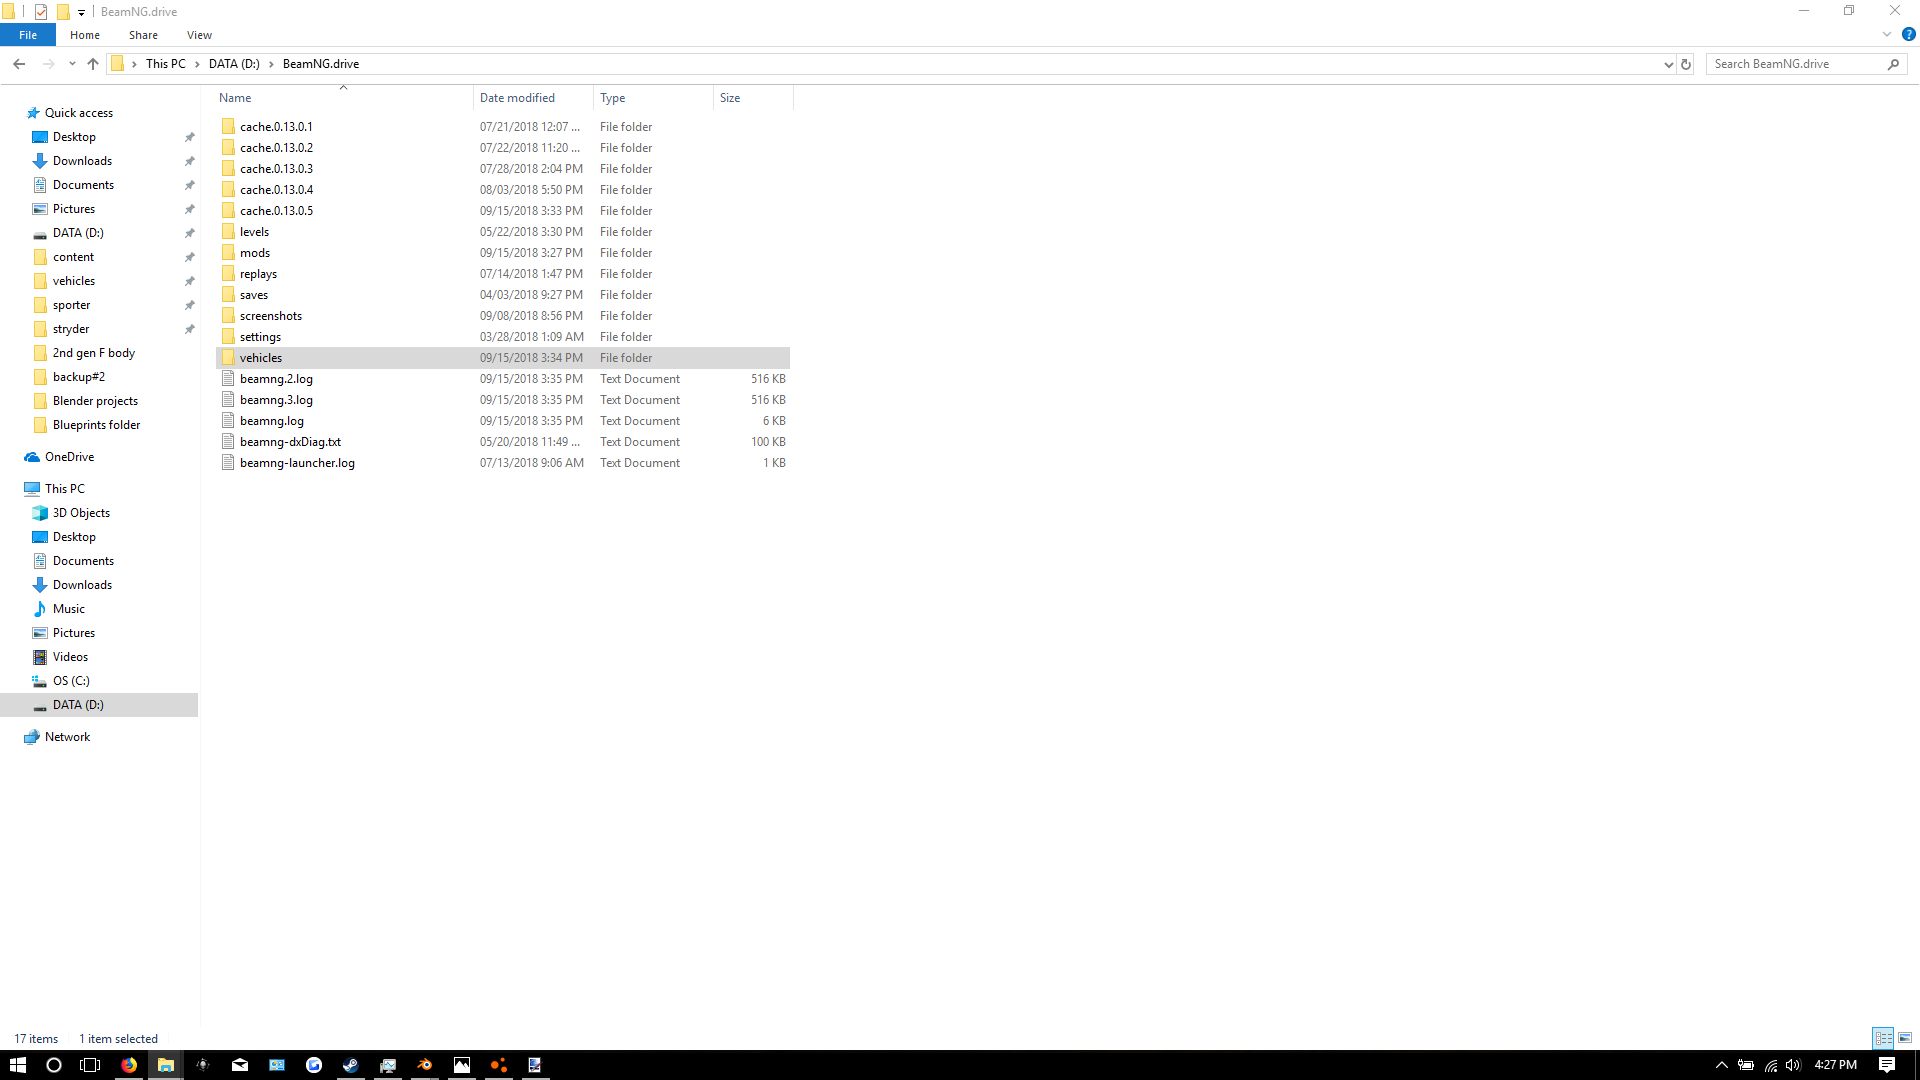Switch to details view icon

coord(1883,1038)
